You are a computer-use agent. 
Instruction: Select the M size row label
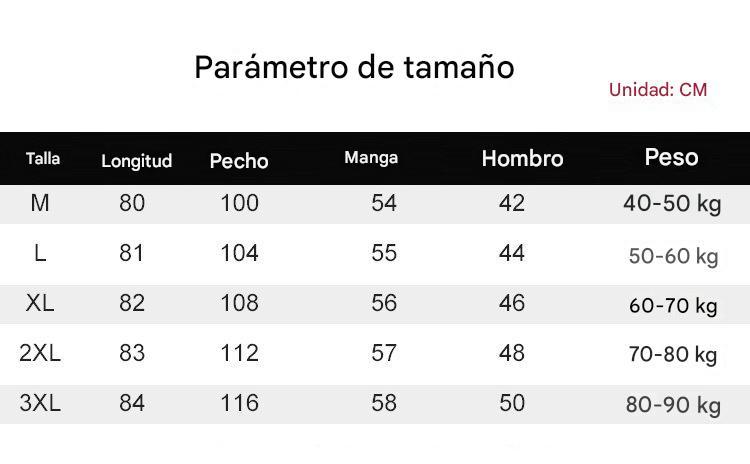pos(40,203)
